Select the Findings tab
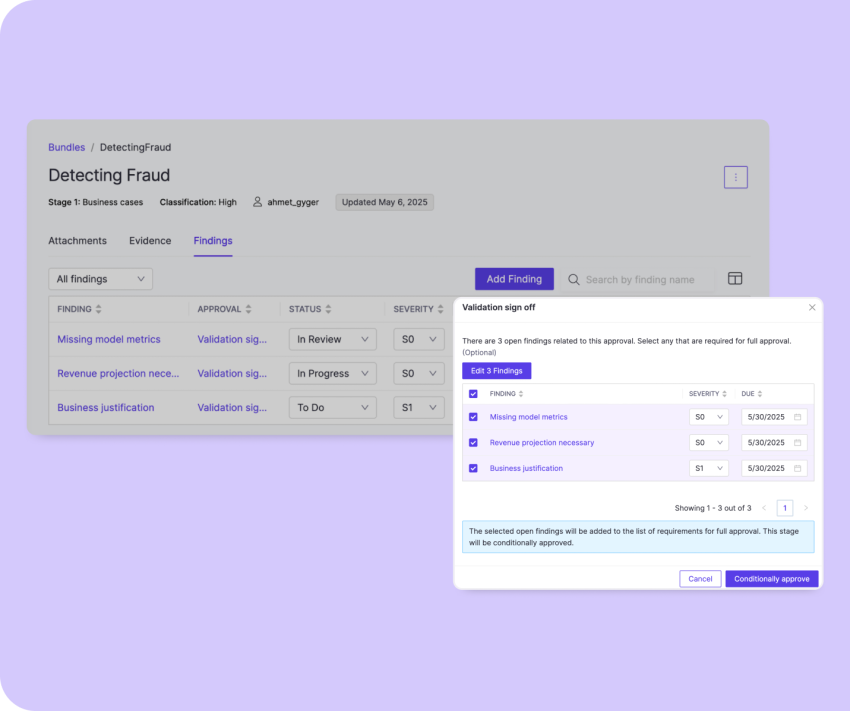Image resolution: width=850 pixels, height=711 pixels. 213,241
